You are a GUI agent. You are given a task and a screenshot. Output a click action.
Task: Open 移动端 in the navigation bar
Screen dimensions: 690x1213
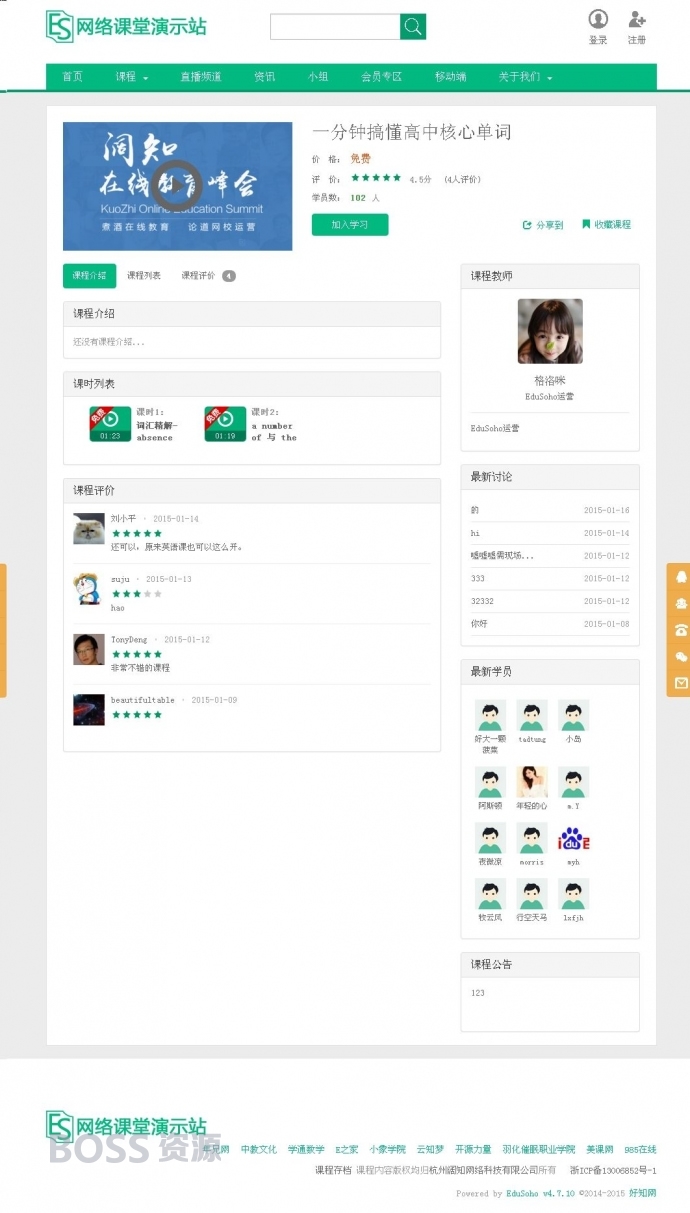click(450, 77)
